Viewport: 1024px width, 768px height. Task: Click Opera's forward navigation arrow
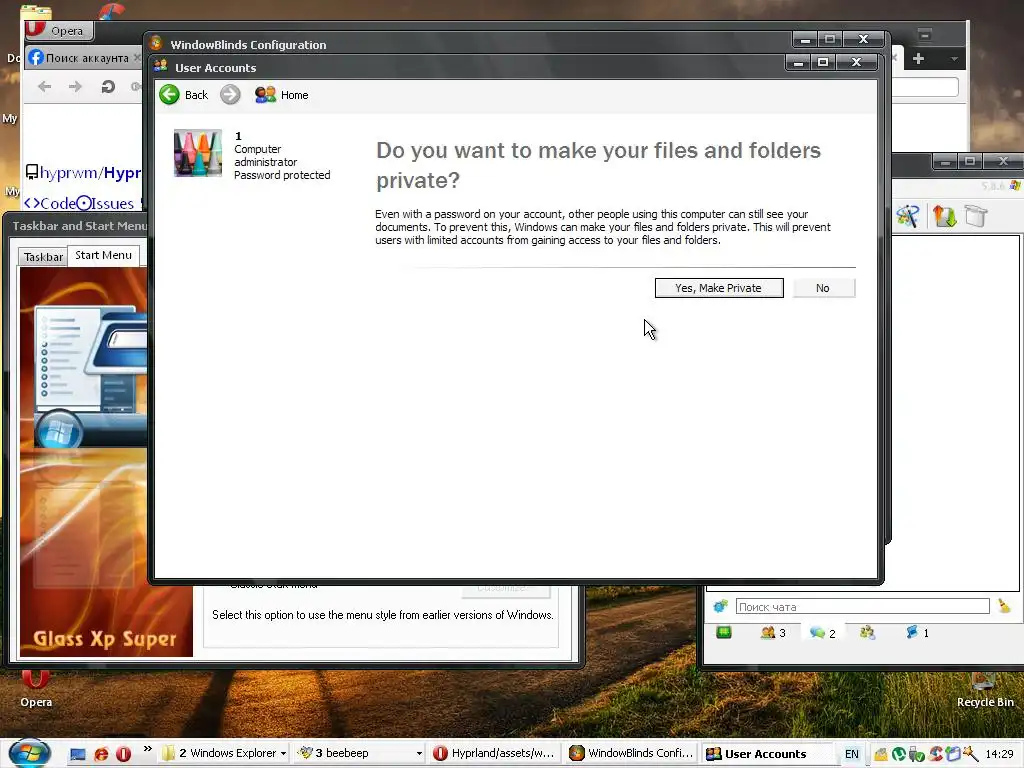pyautogui.click(x=76, y=86)
